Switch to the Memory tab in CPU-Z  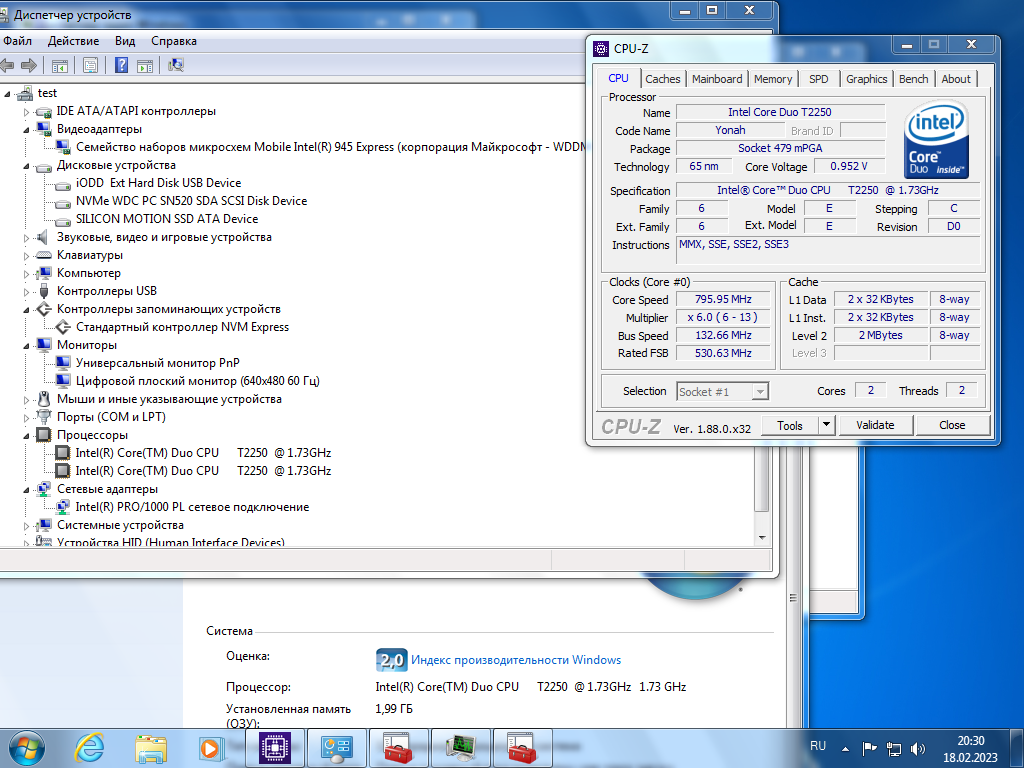773,79
